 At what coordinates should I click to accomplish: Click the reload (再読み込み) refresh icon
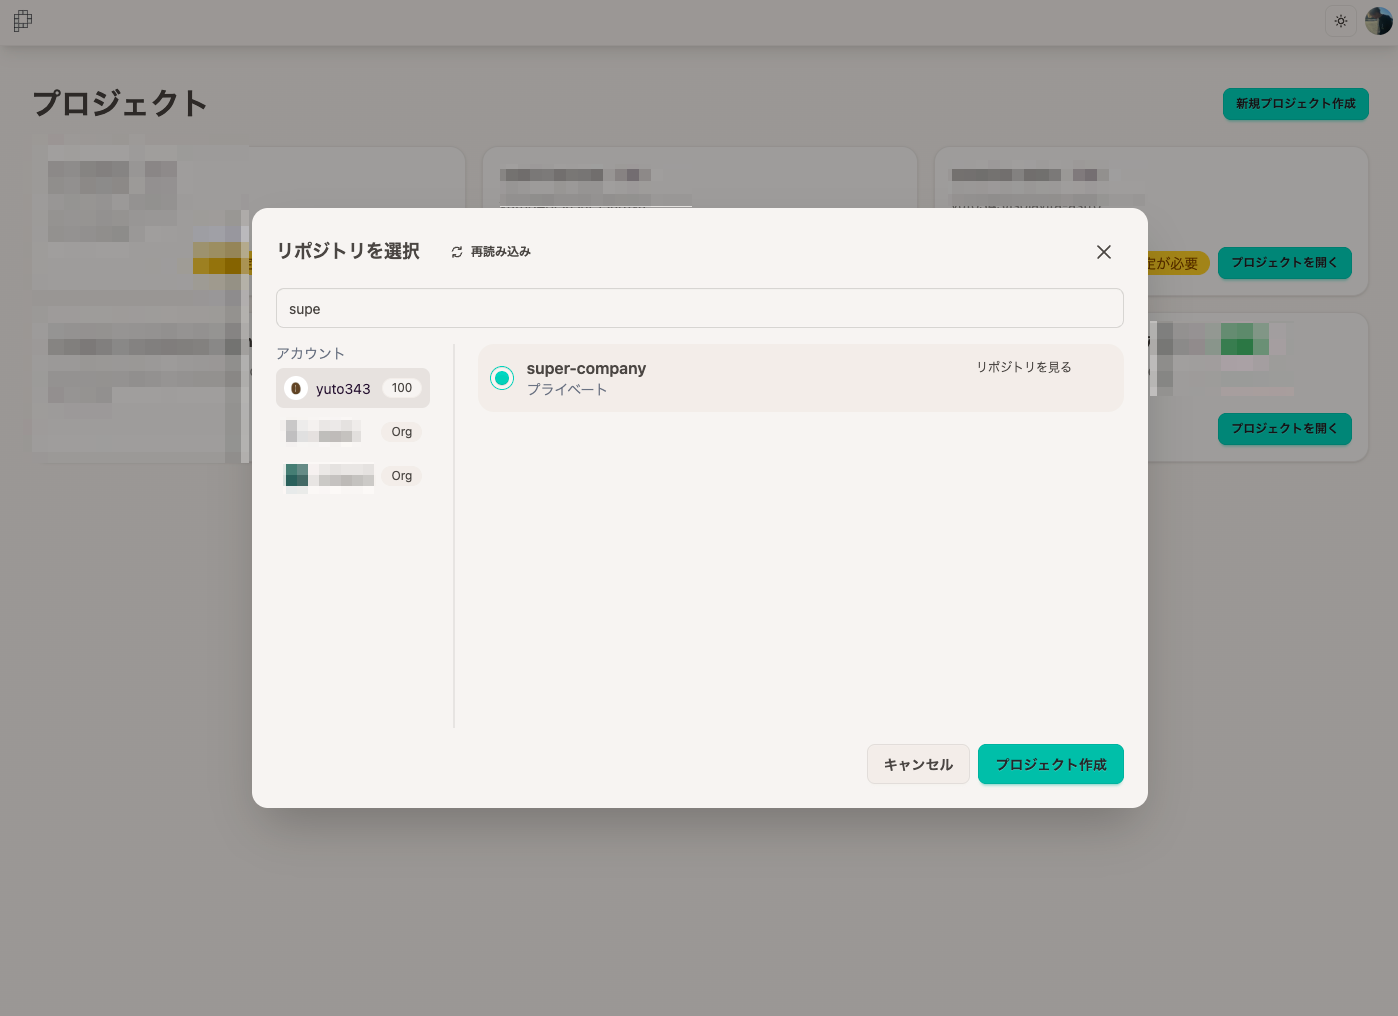pyautogui.click(x=457, y=252)
